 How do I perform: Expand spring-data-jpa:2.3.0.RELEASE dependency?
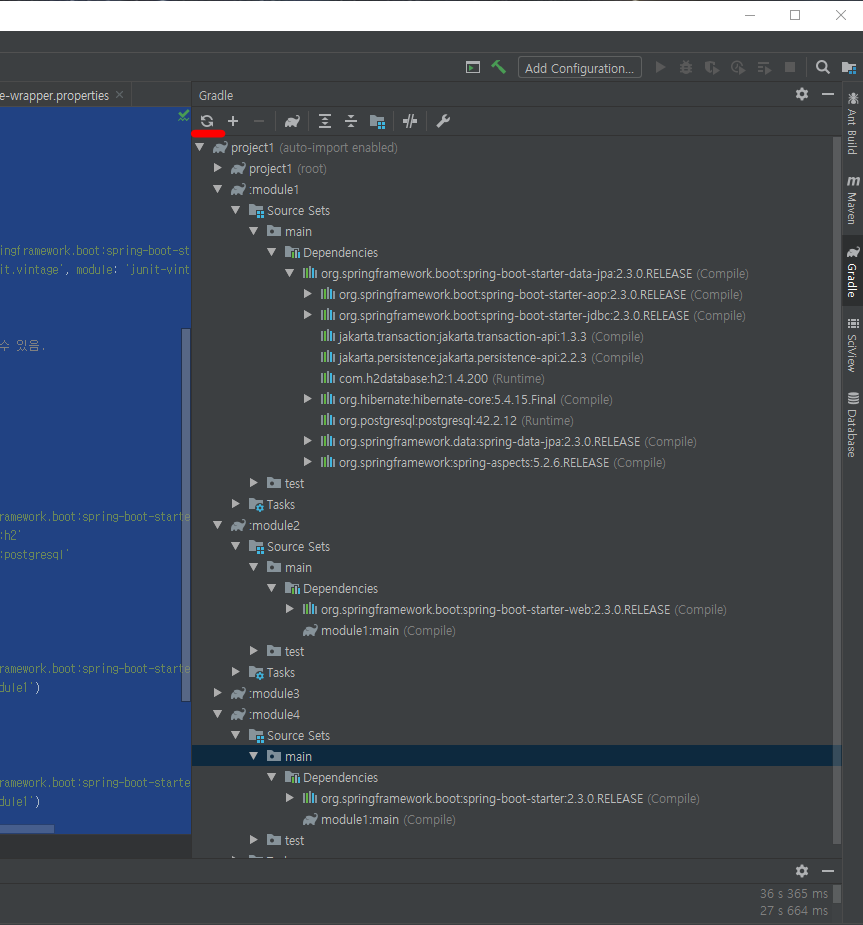[307, 441]
